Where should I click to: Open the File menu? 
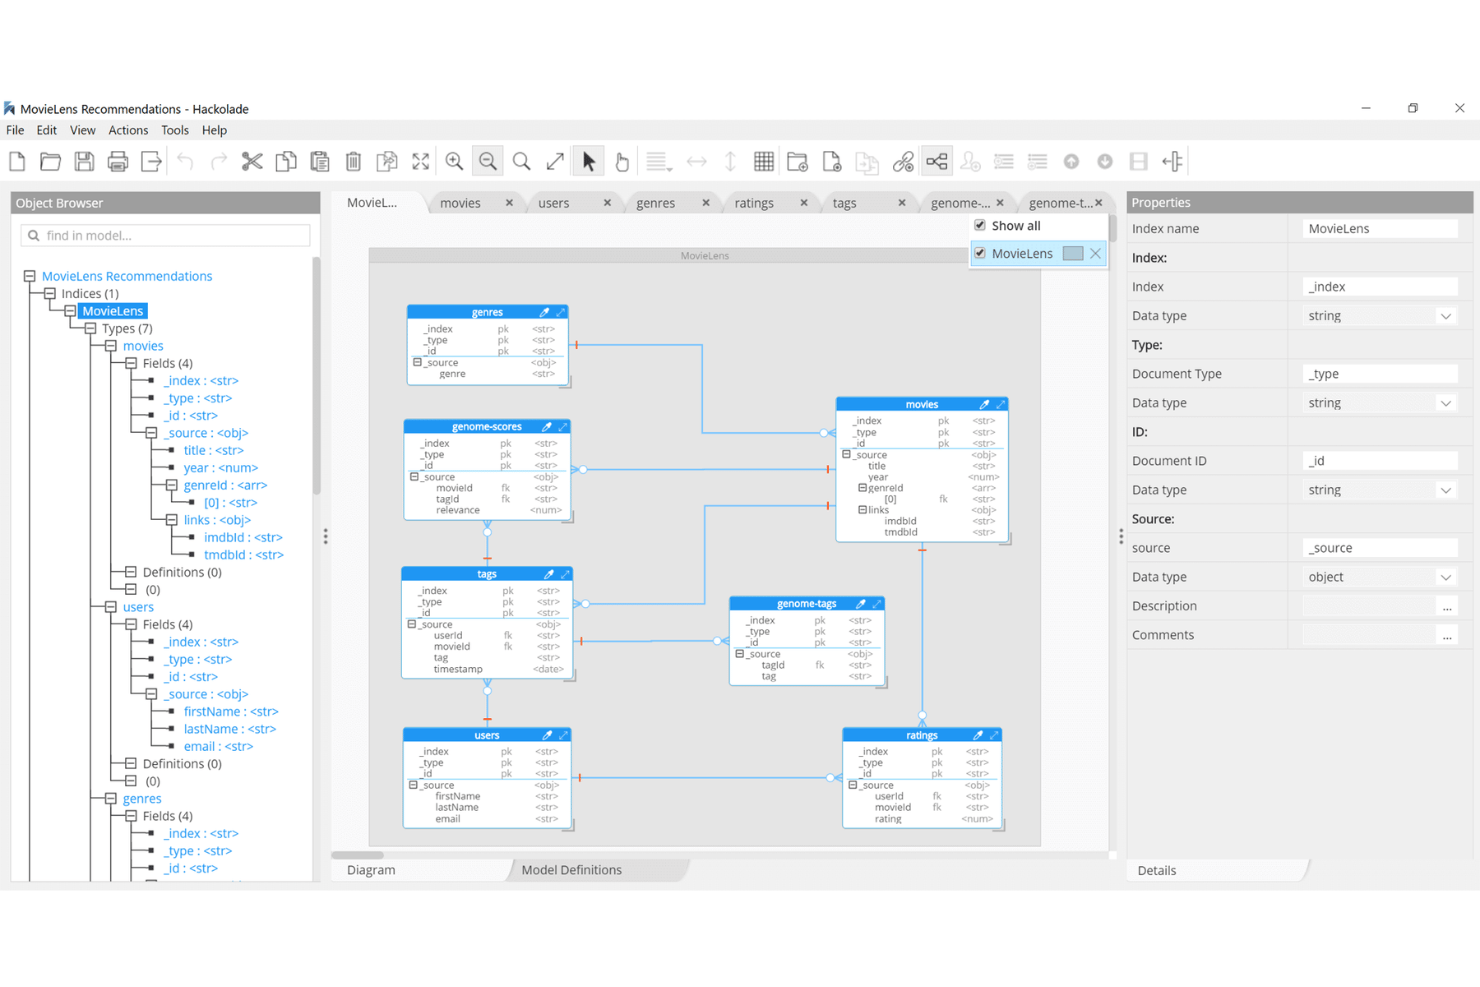click(15, 130)
